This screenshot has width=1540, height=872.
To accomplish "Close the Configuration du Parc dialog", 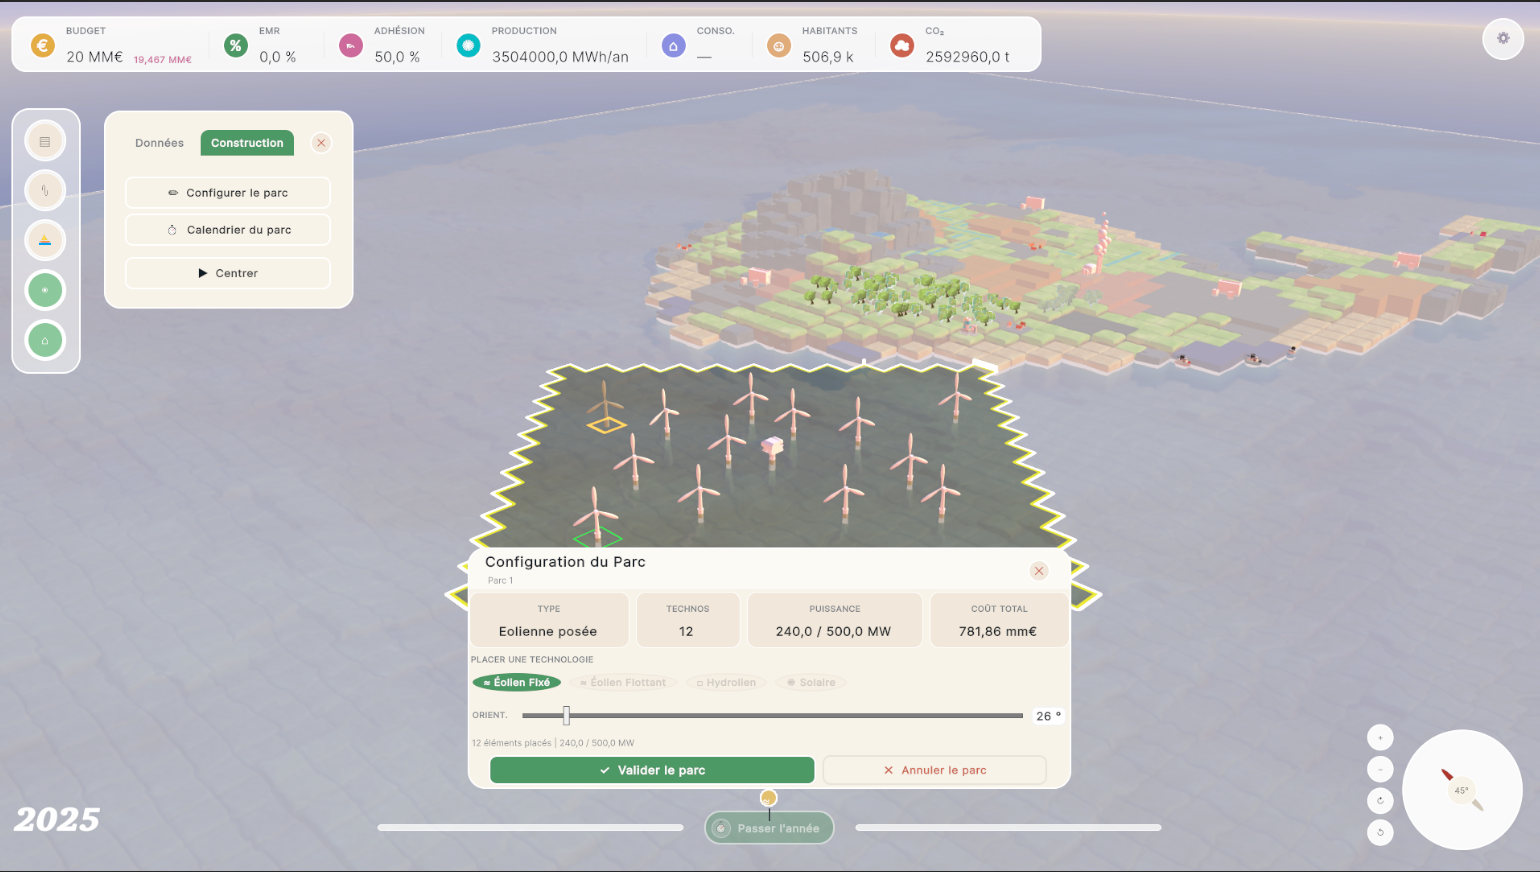I will tap(1039, 571).
